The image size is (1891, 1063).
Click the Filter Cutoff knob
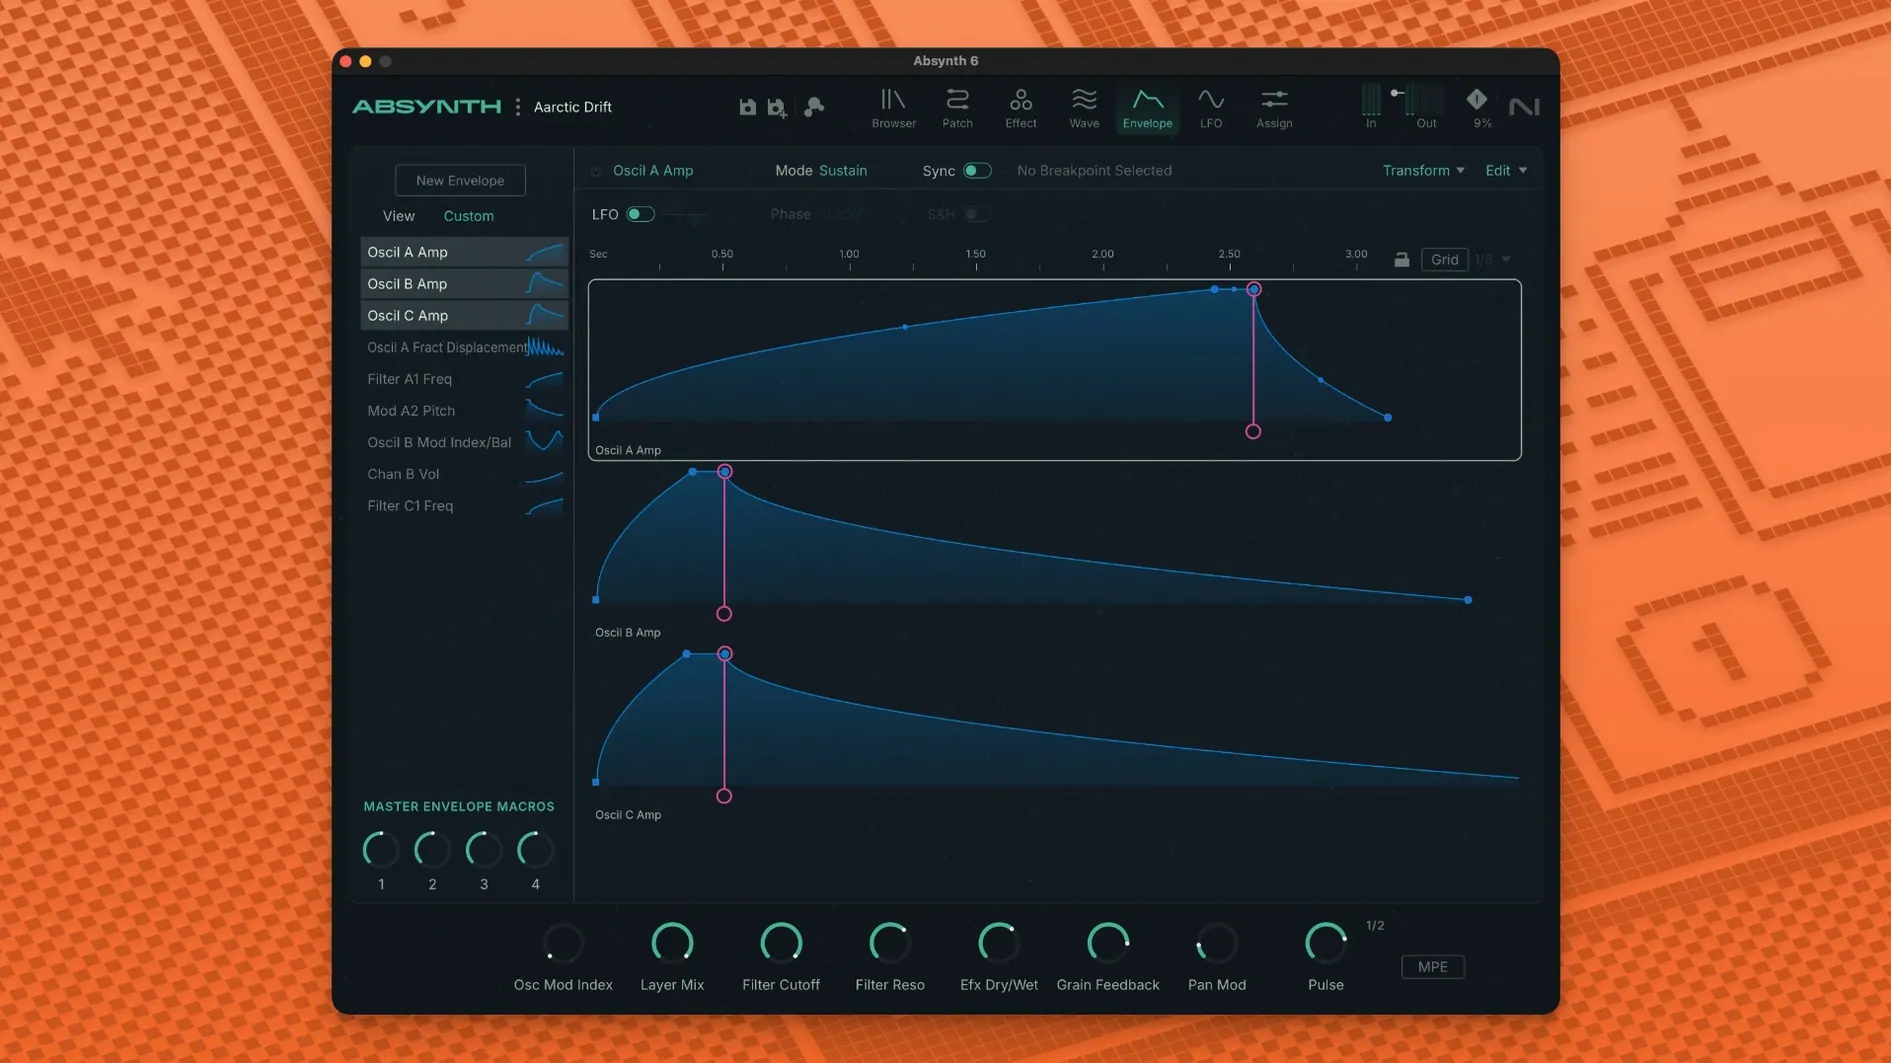click(x=781, y=943)
